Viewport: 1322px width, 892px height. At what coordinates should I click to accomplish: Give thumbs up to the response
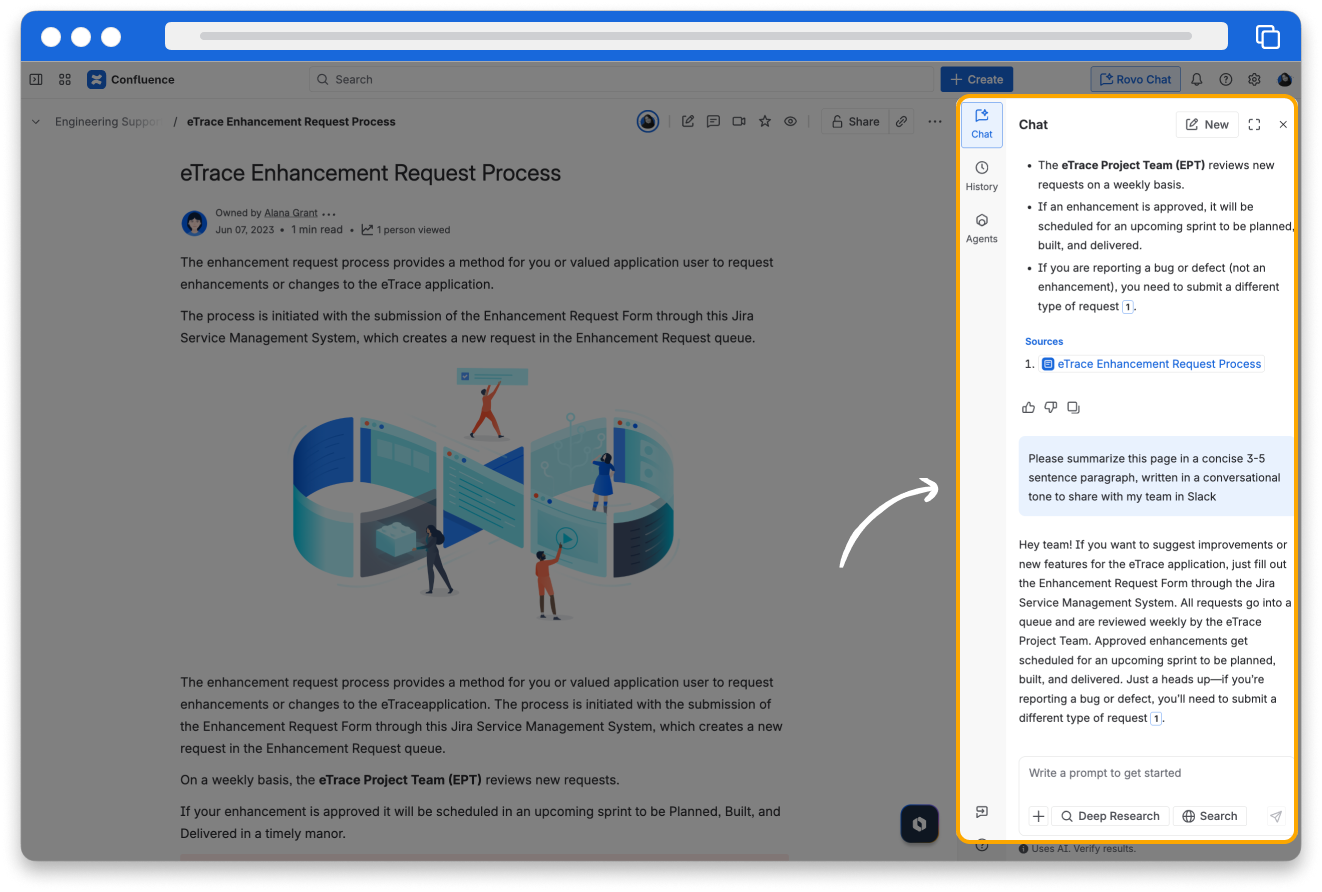(1028, 407)
